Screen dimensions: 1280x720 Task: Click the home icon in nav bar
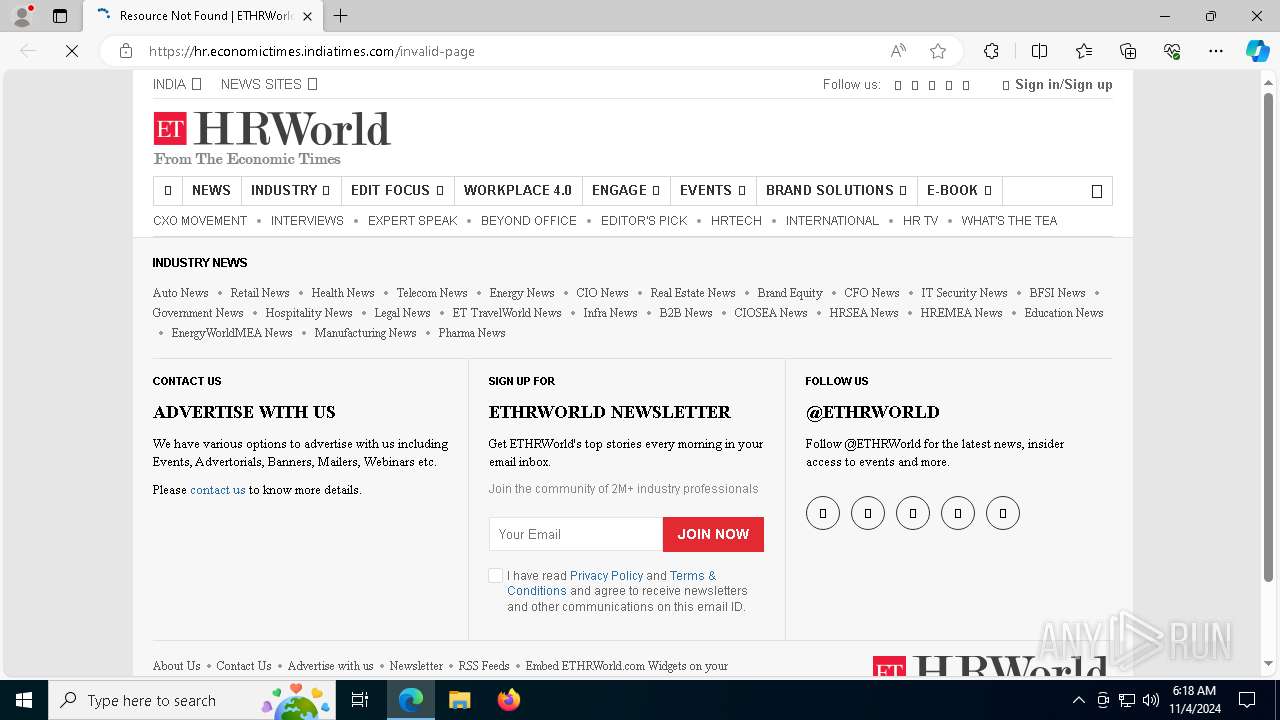[167, 190]
